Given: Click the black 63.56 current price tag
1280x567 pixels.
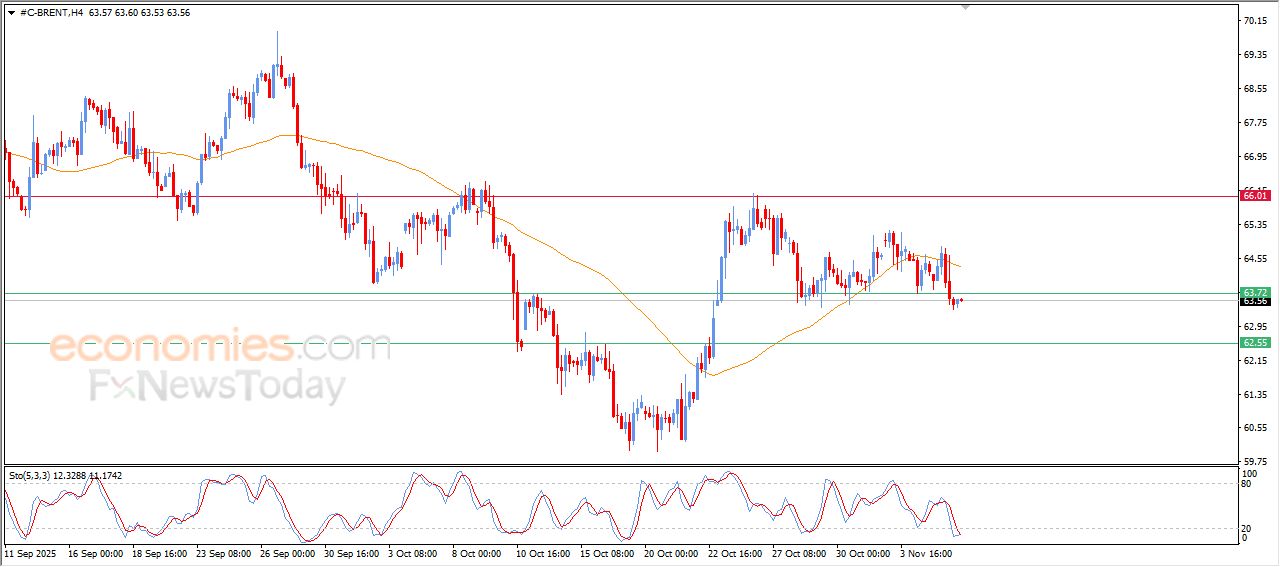Looking at the screenshot, I should 1254,301.
